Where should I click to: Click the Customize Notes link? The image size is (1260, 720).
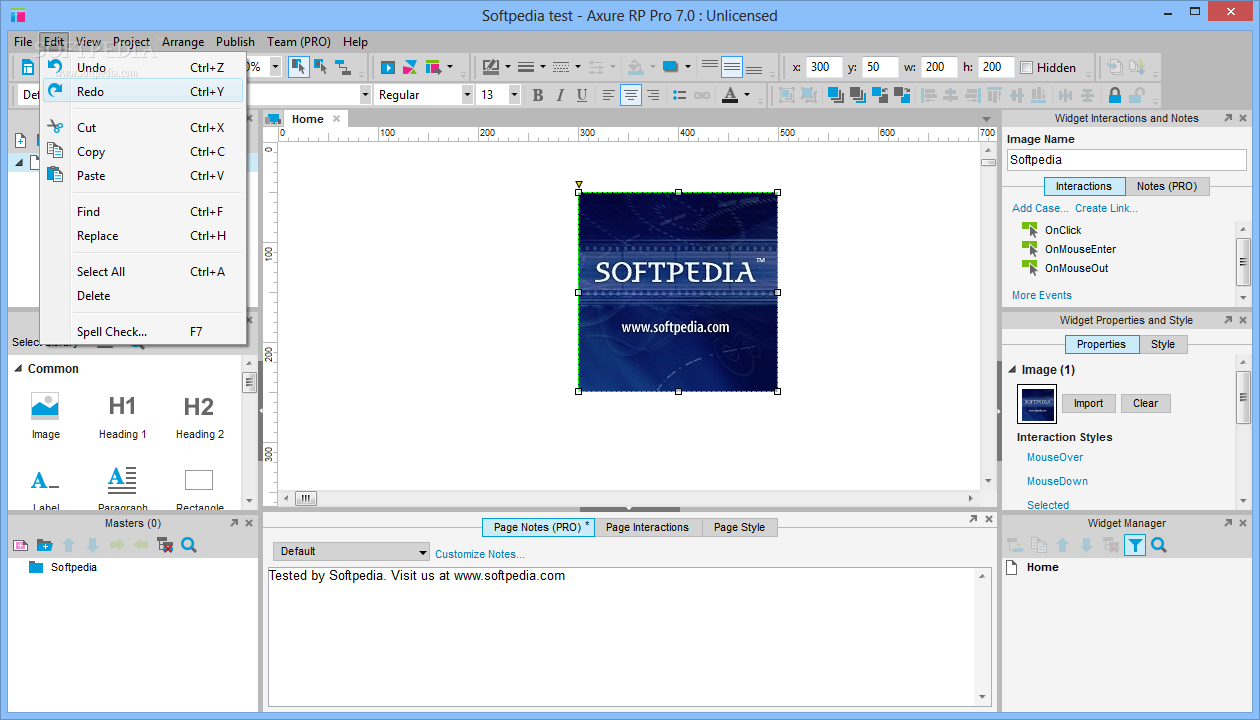[x=479, y=554]
